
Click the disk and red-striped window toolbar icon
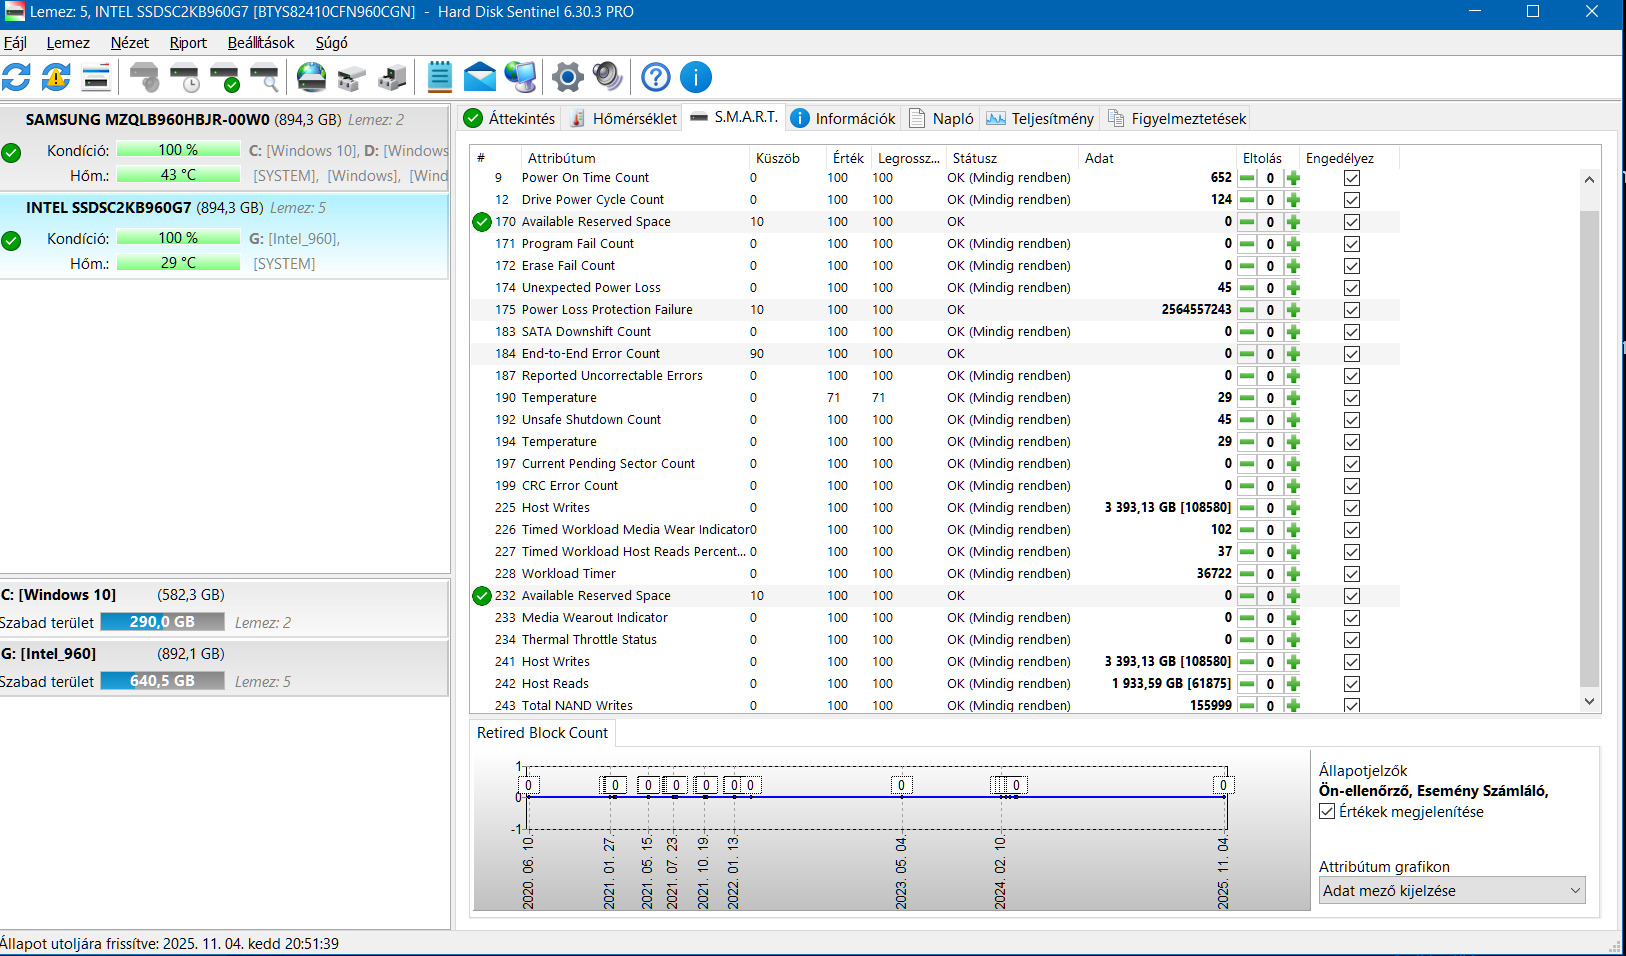96,77
